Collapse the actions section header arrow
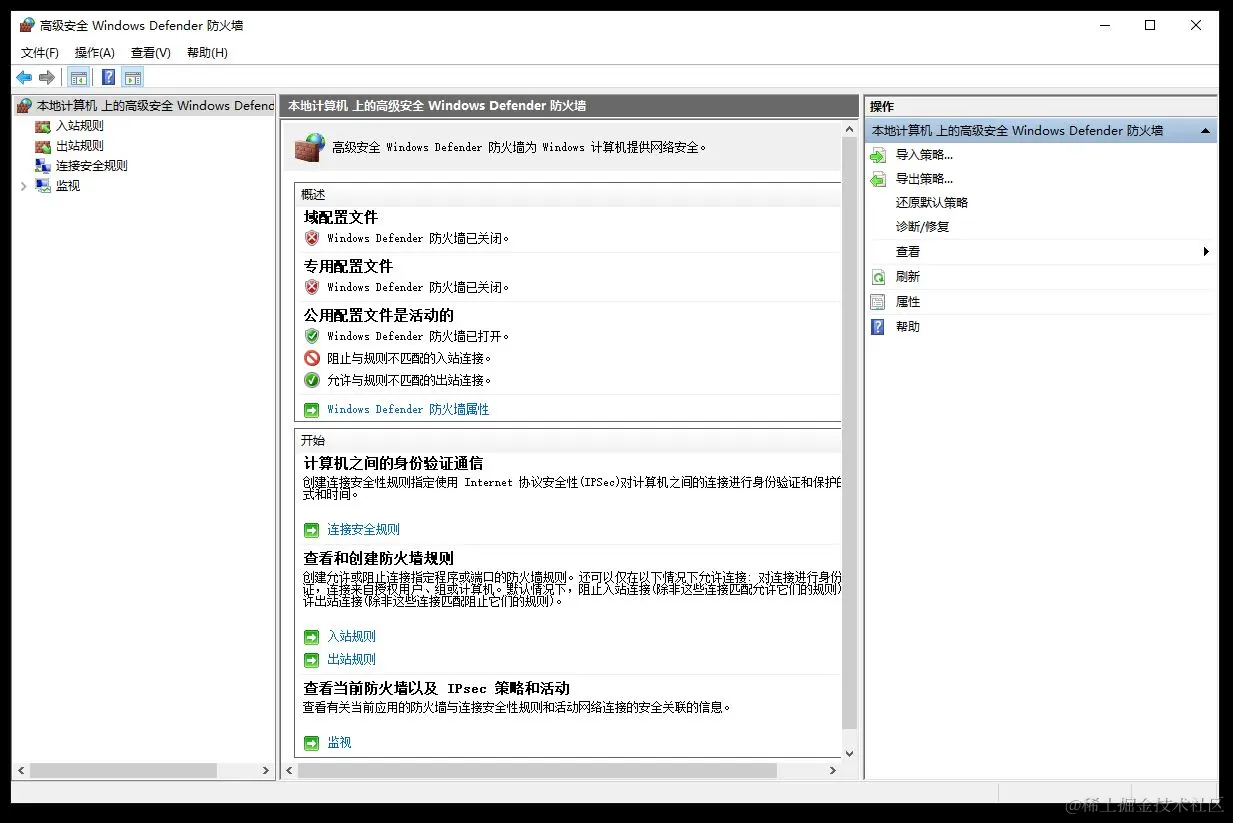 (x=1205, y=131)
